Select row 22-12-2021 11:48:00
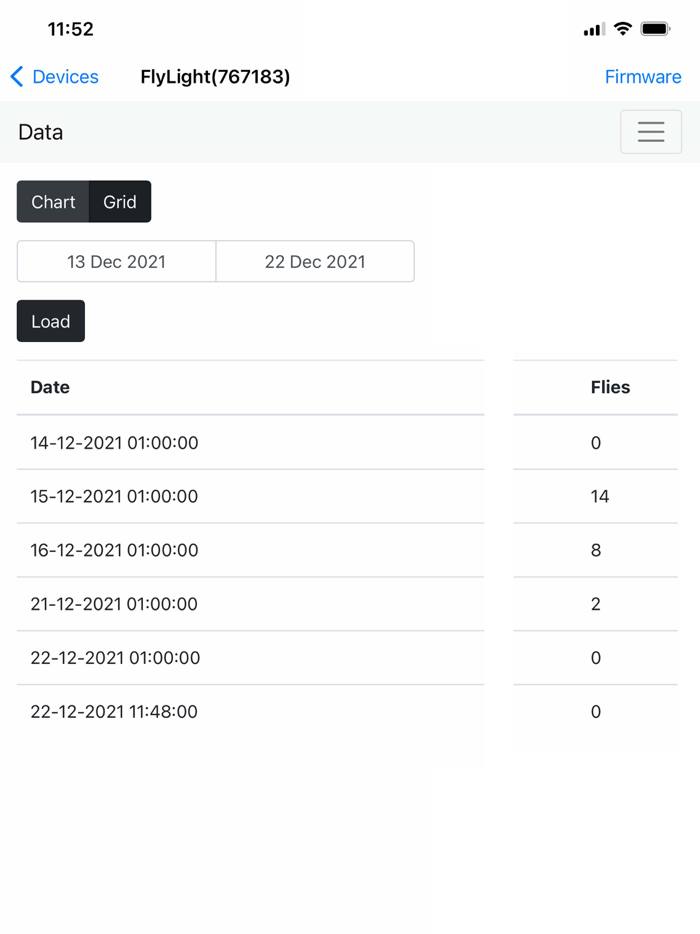This screenshot has height=934, width=700. pyautogui.click(x=347, y=711)
